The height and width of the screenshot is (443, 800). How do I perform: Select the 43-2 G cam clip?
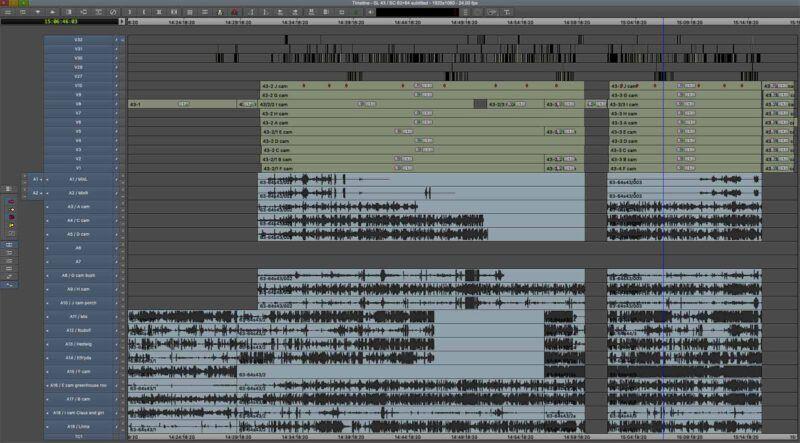421,95
